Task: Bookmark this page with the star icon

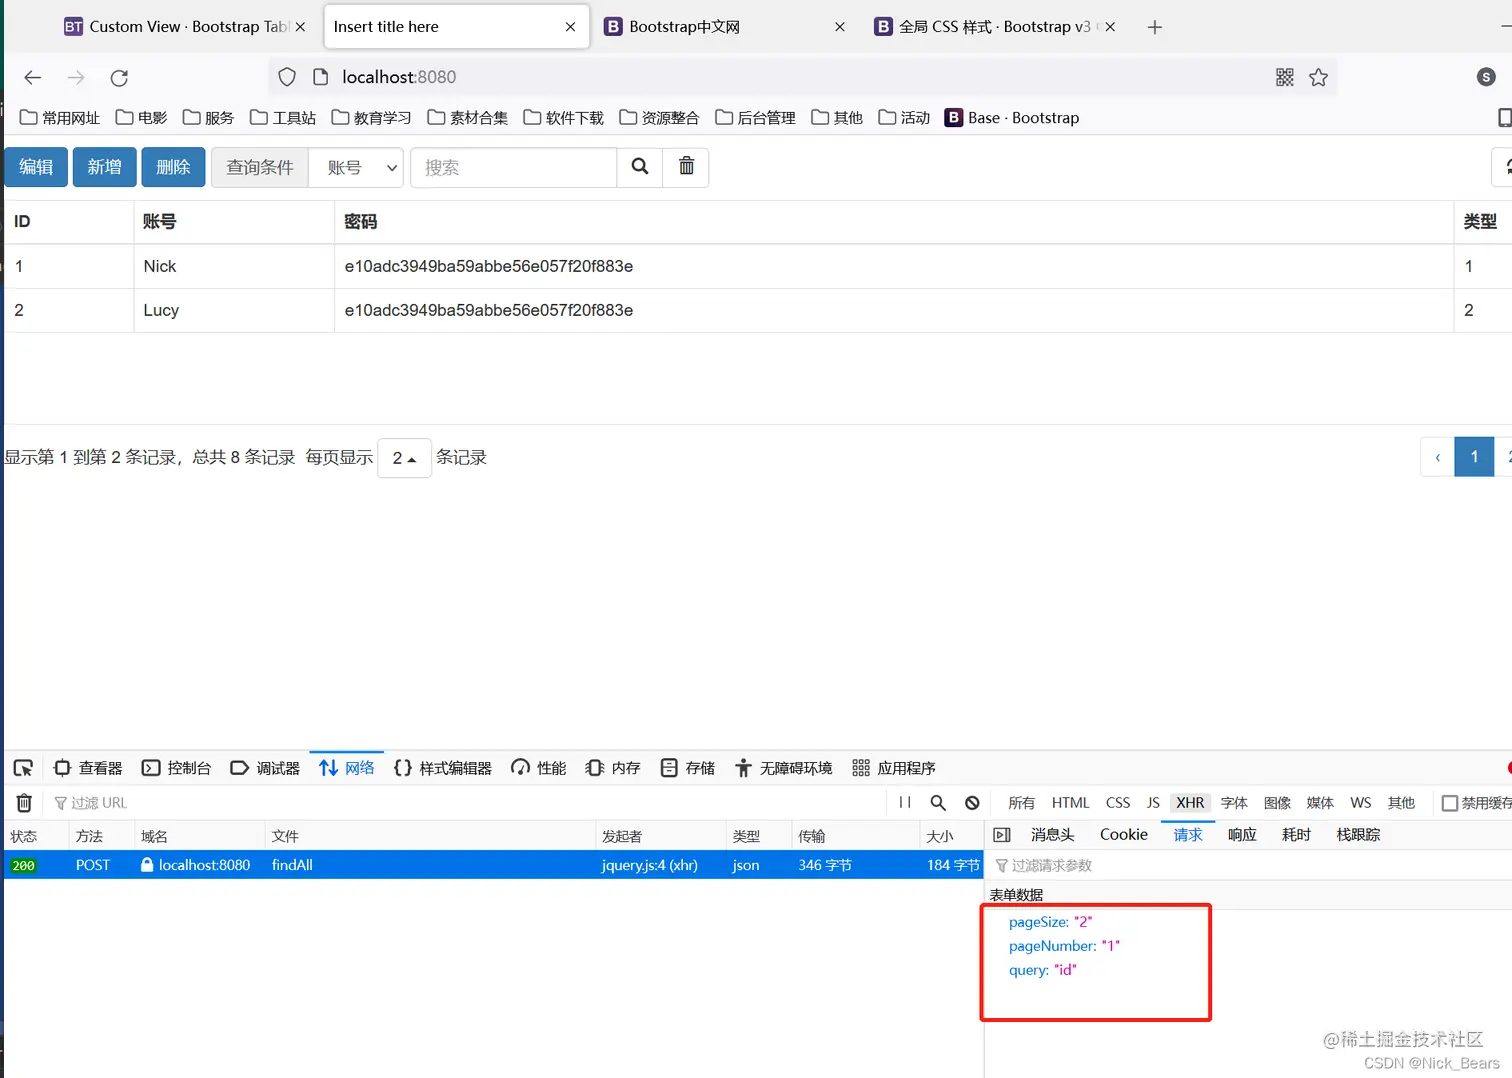Action: pos(1319,78)
